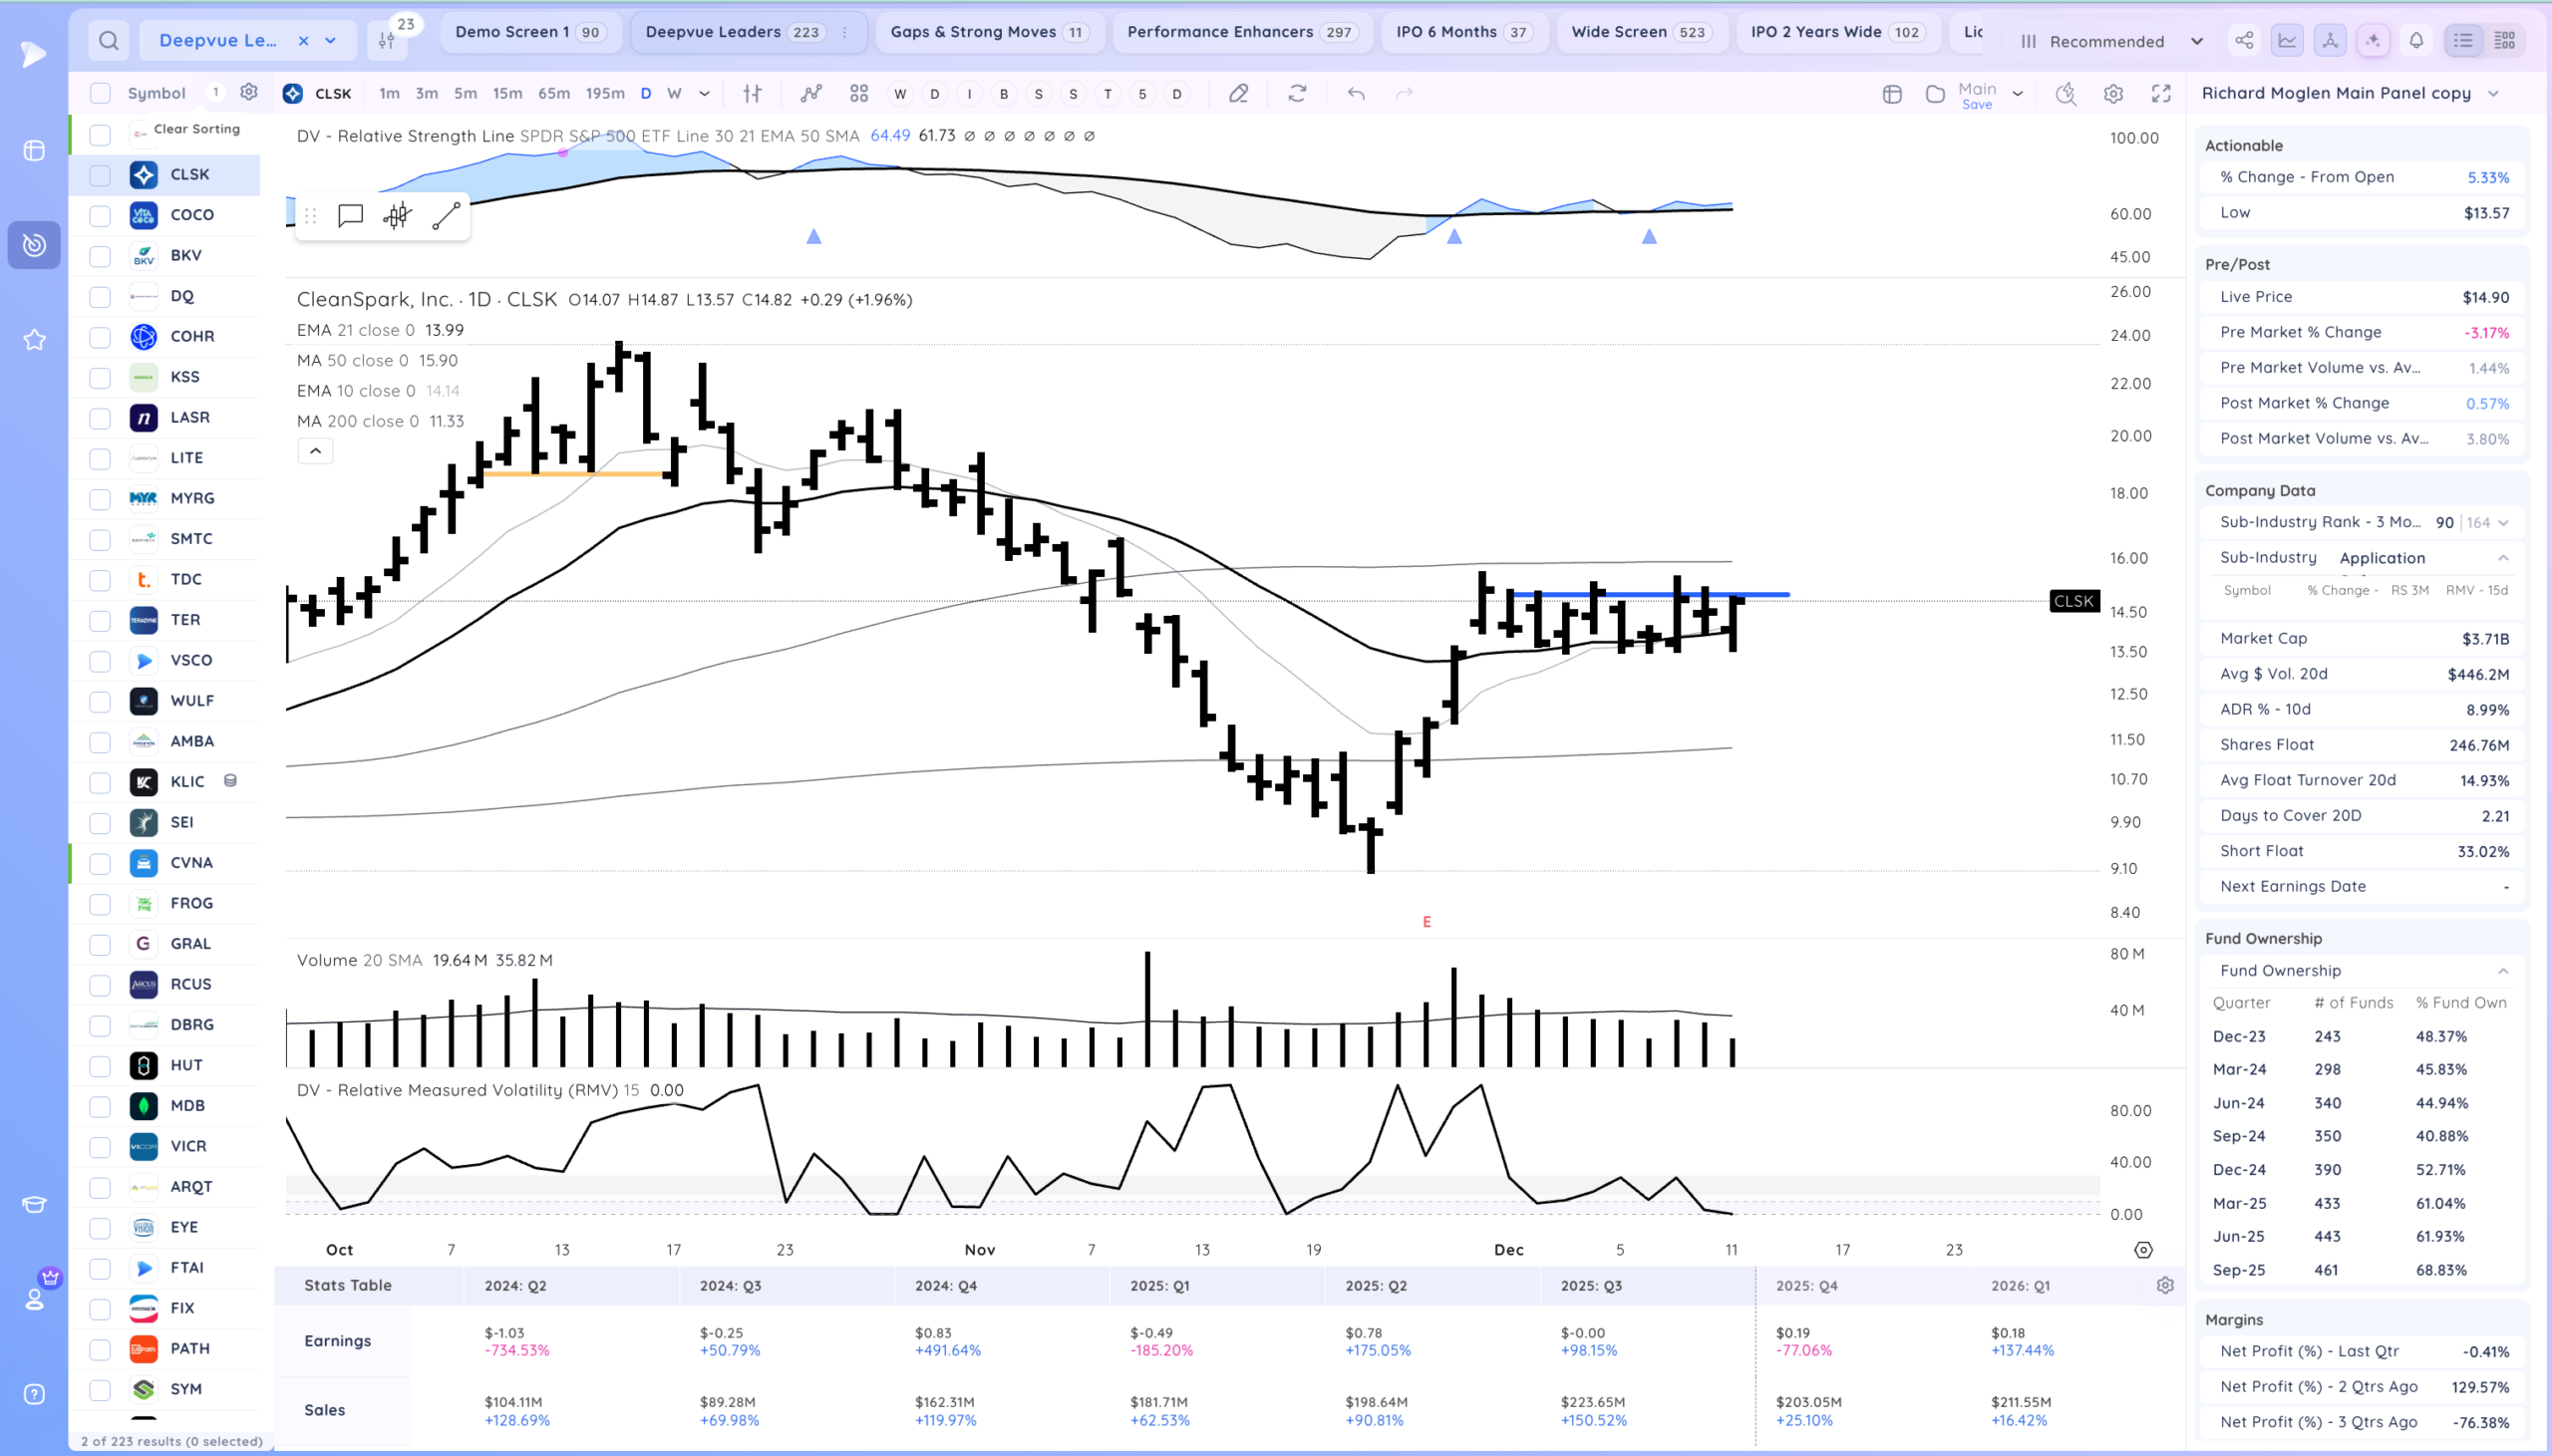Collapse the Fund Ownership section
The image size is (2552, 1456).
(2503, 971)
